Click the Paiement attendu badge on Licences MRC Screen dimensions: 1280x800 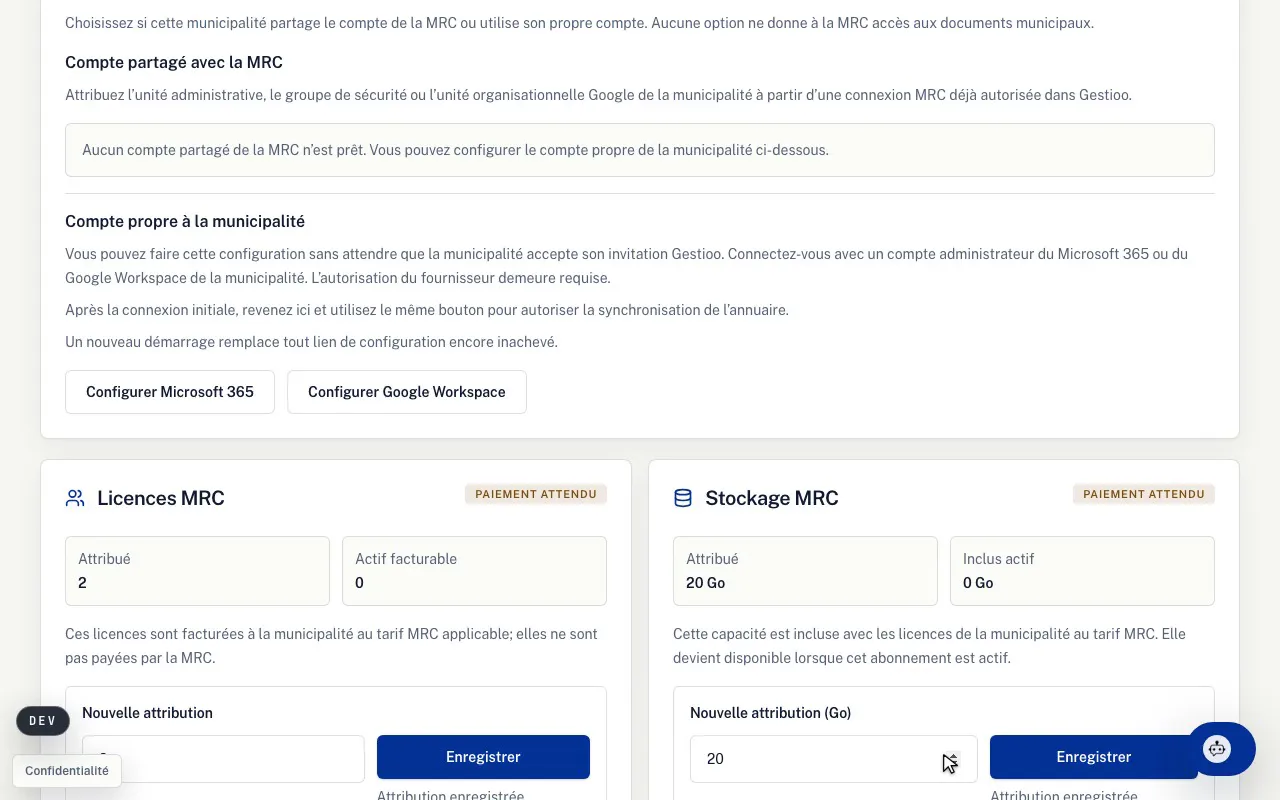click(x=536, y=494)
